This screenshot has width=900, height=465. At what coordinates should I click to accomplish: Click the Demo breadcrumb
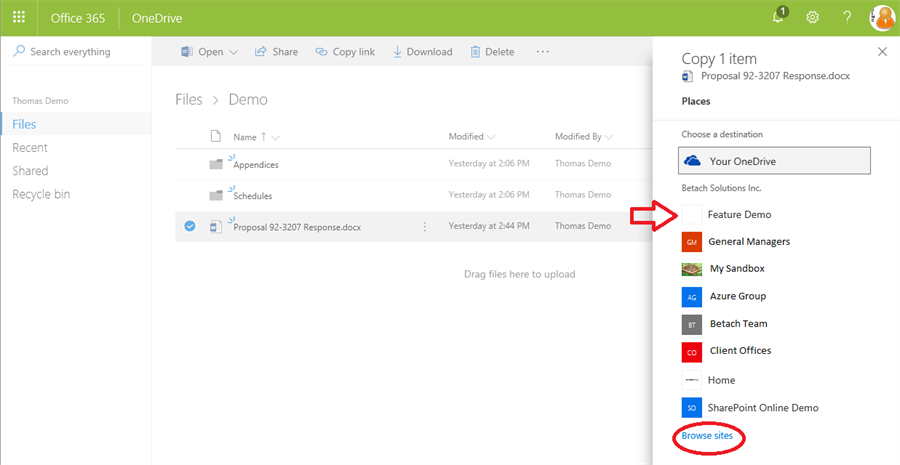pos(248,100)
